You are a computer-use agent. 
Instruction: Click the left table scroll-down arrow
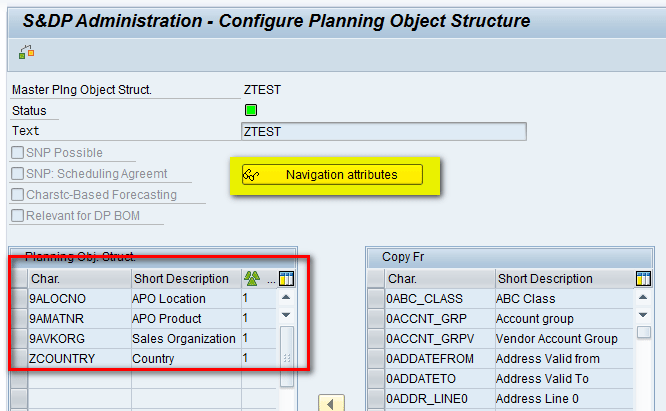(286, 315)
